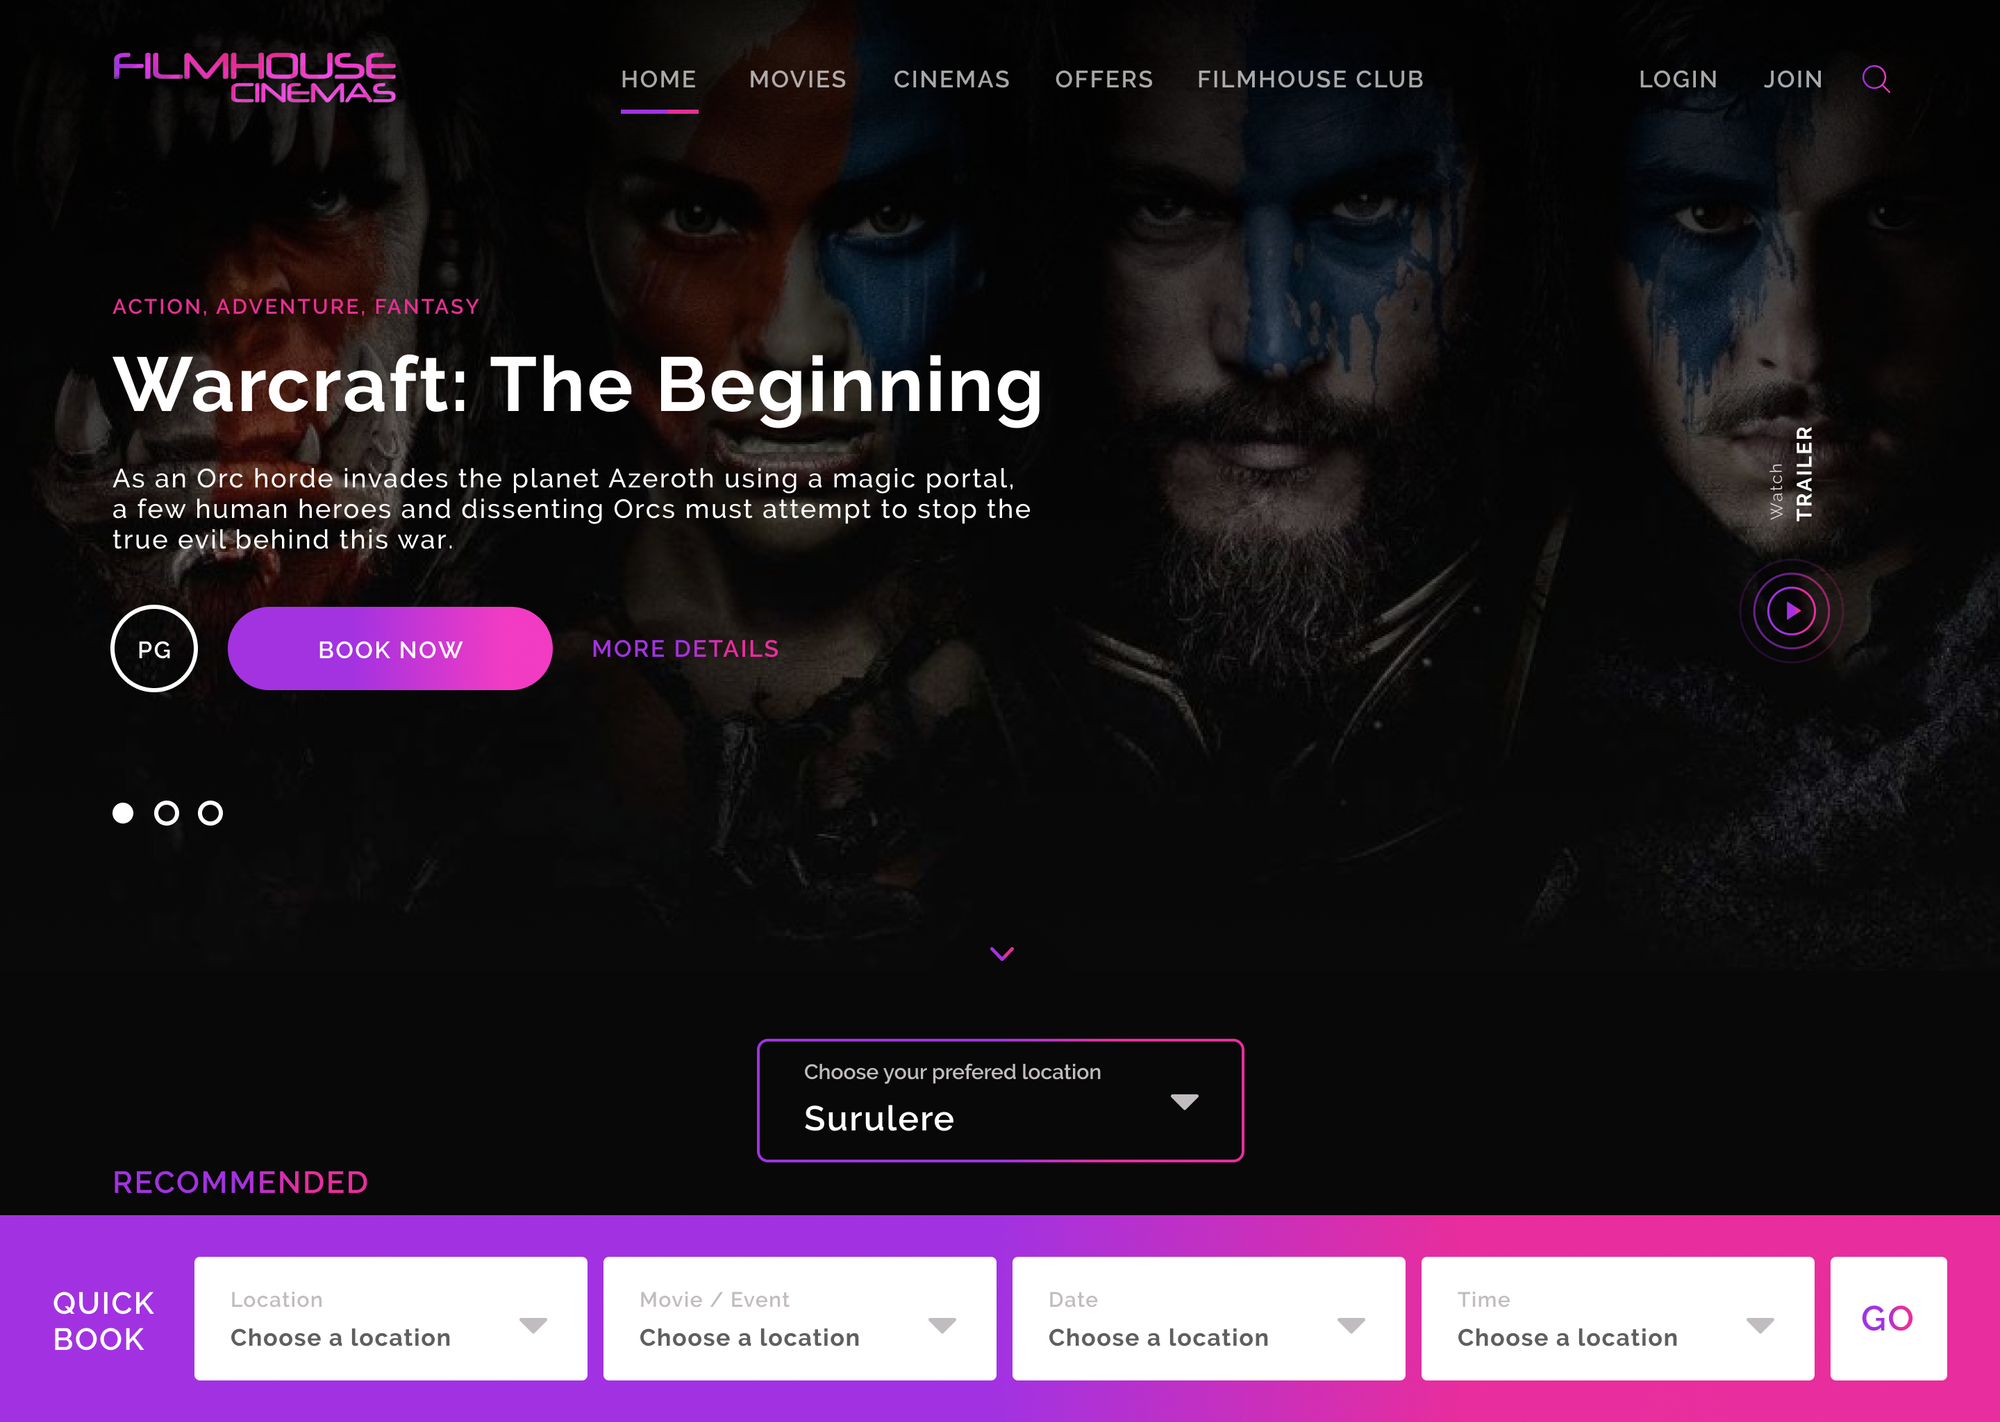Click the Date field dropdown arrow
2000x1422 pixels.
click(x=1351, y=1326)
